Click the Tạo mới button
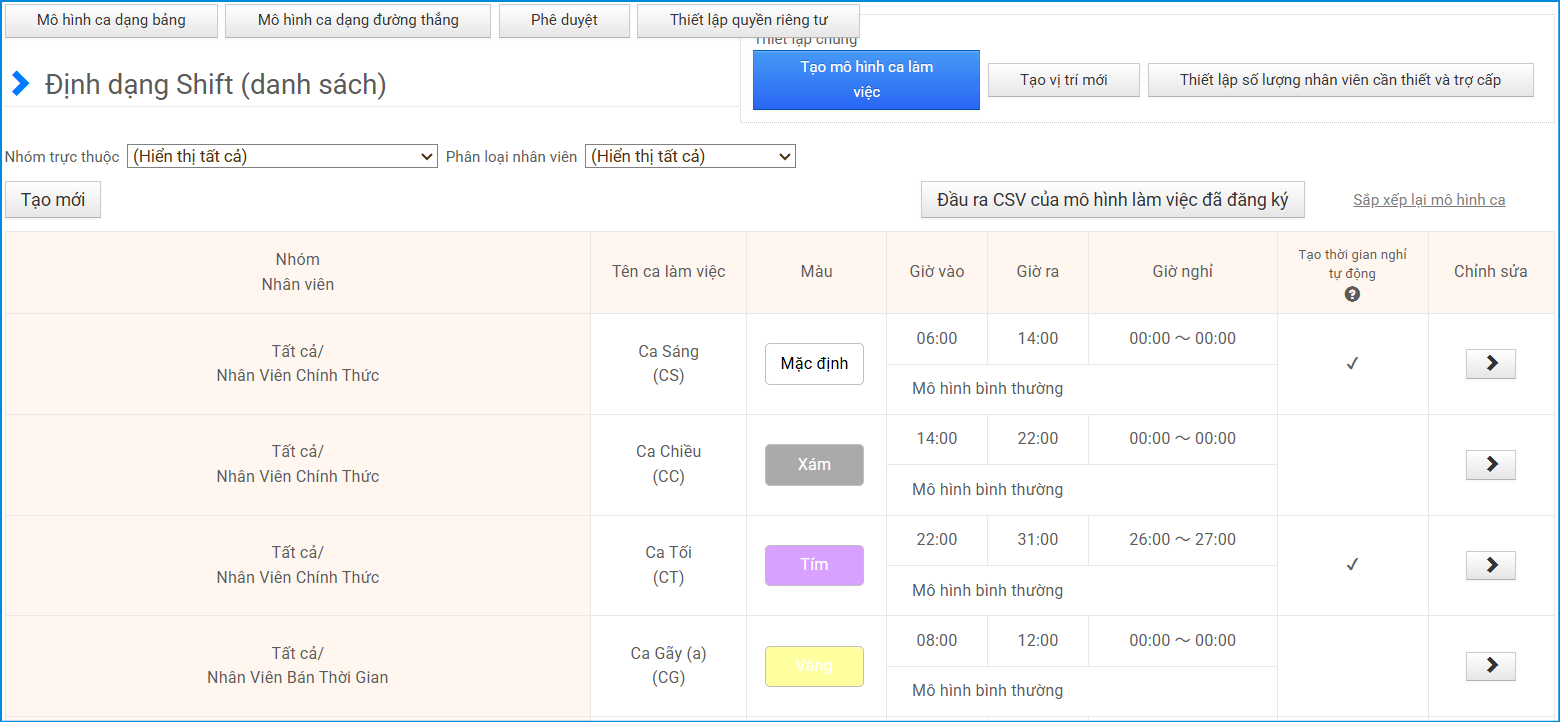 coord(53,200)
